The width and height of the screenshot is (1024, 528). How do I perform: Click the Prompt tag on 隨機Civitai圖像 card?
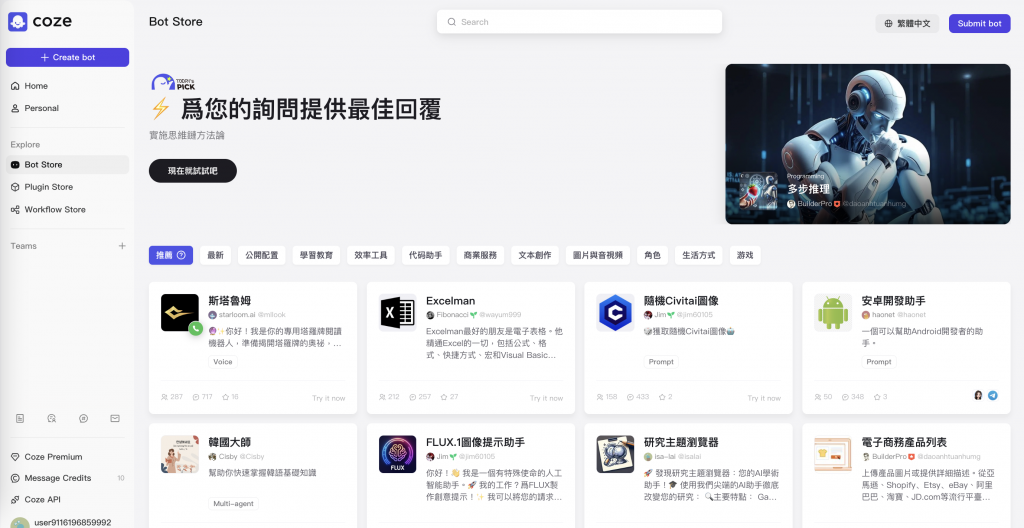(x=661, y=362)
